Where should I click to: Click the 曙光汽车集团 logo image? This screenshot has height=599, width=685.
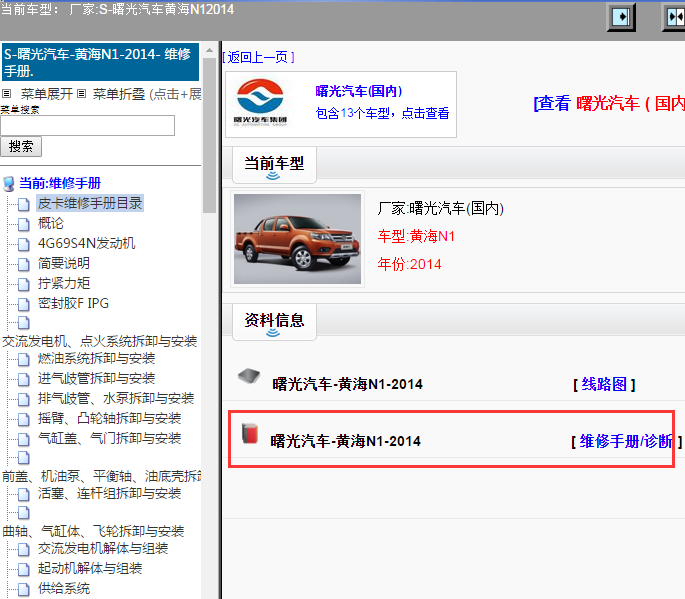click(x=260, y=103)
